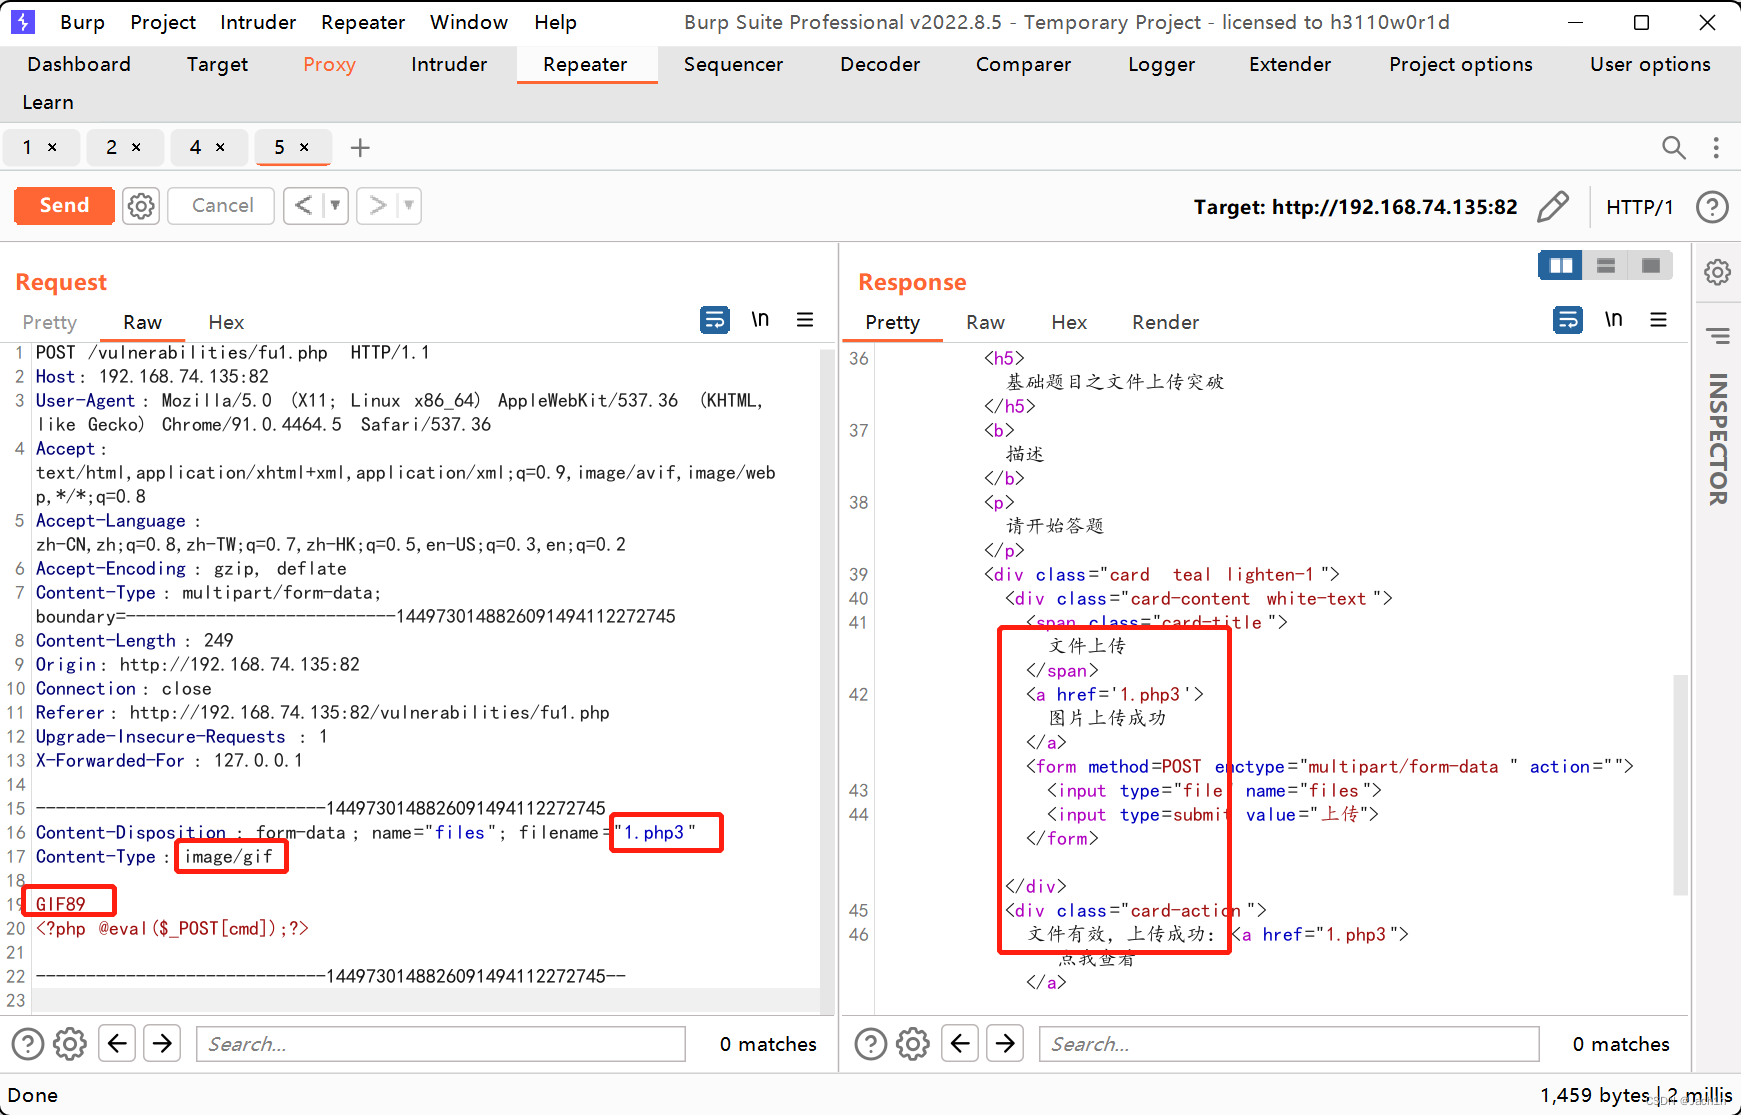
Task: Toggle request non-printable \n characters
Action: tap(760, 319)
